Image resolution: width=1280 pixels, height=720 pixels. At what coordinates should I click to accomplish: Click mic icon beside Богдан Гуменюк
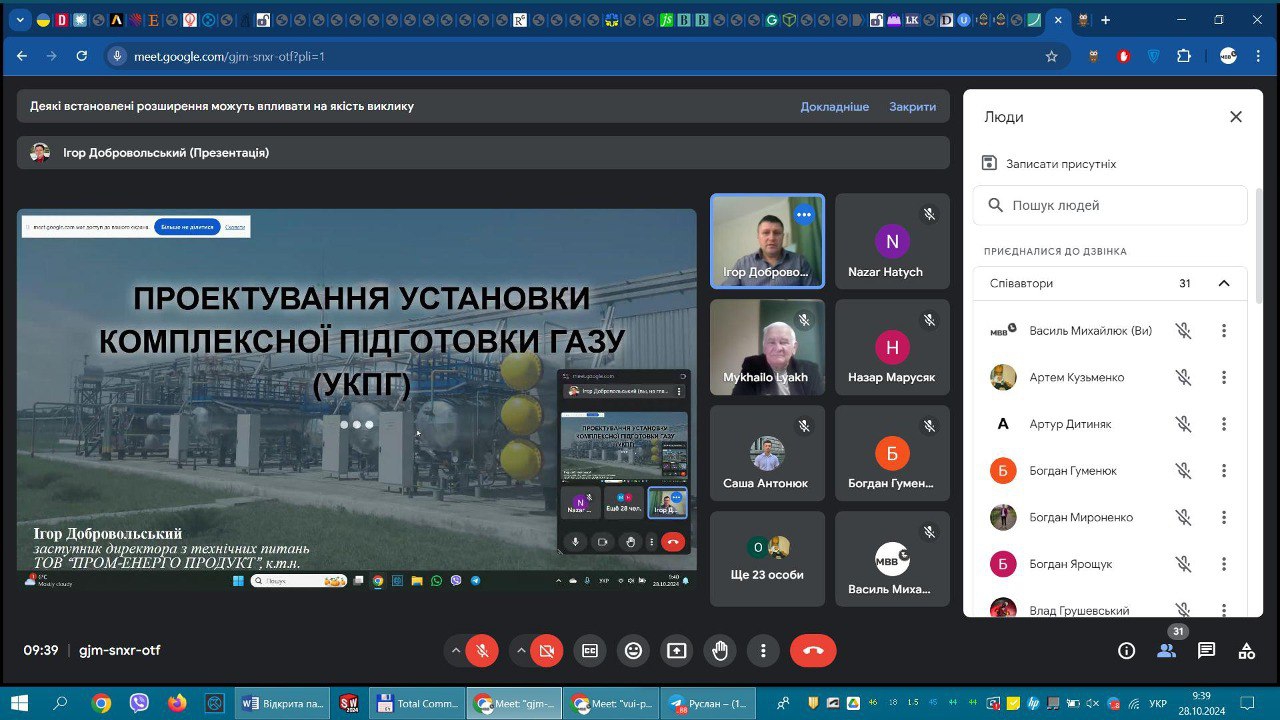click(1184, 471)
